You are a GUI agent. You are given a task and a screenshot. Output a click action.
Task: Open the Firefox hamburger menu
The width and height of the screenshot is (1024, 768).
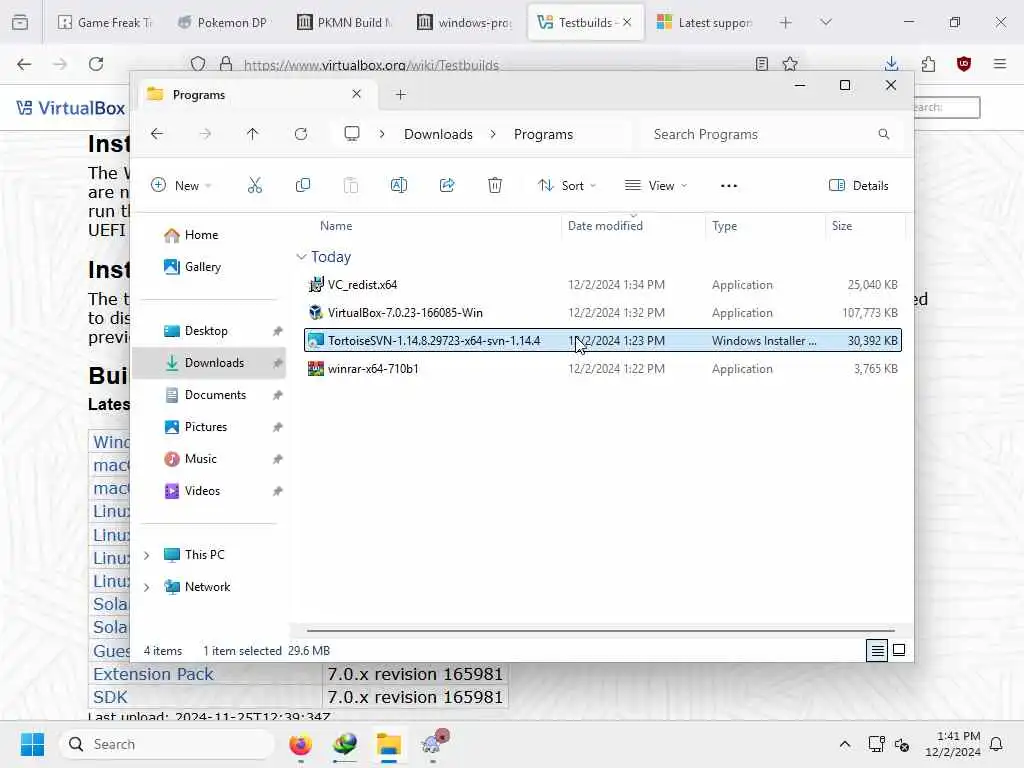coord(999,63)
